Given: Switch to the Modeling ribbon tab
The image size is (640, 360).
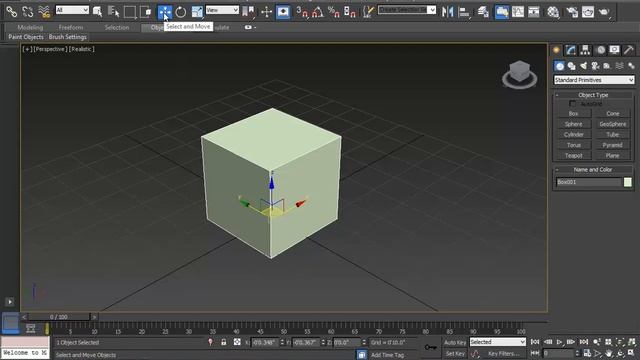Looking at the screenshot, I should click(30, 27).
